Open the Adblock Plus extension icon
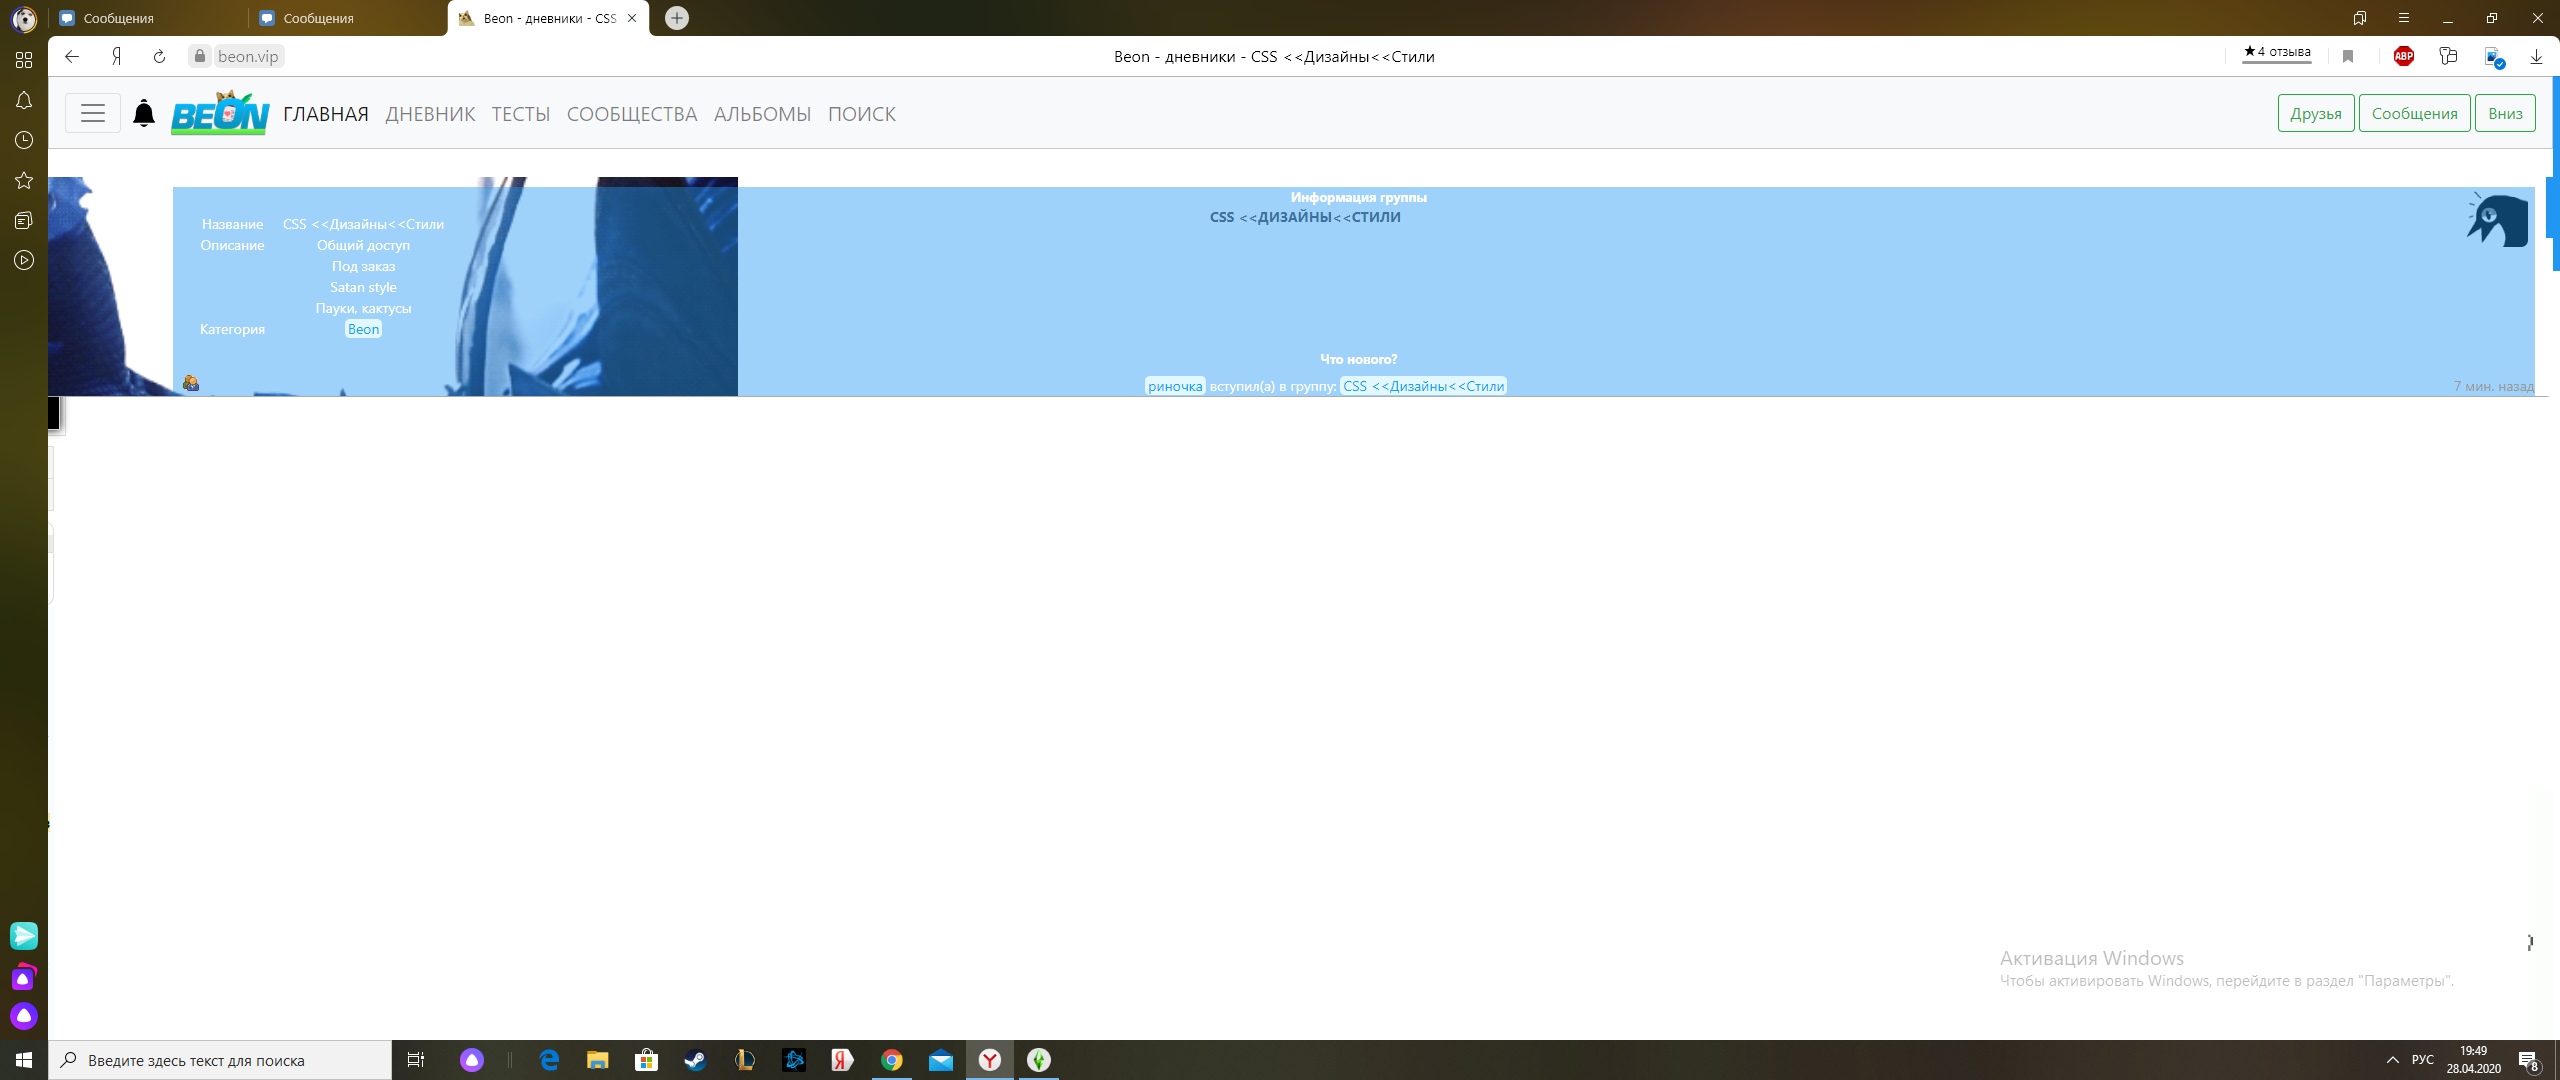The image size is (2560, 1080). 2404,56
